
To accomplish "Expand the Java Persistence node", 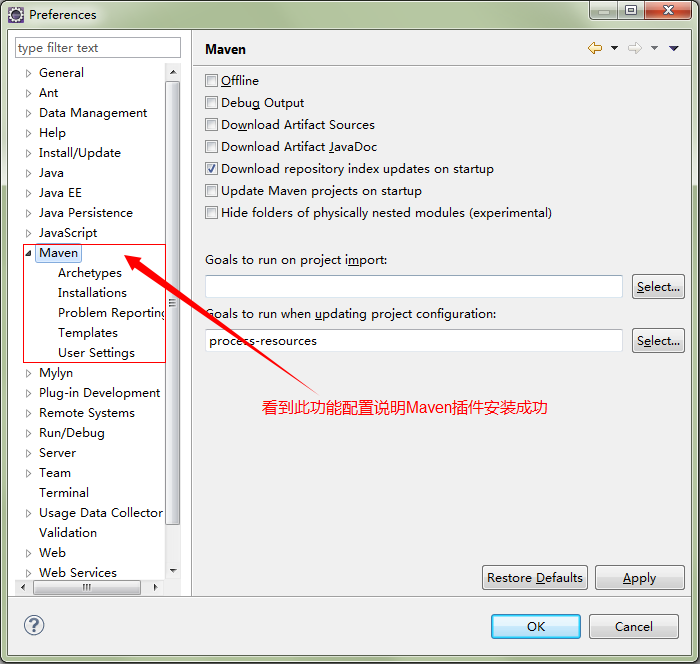I will click(29, 213).
